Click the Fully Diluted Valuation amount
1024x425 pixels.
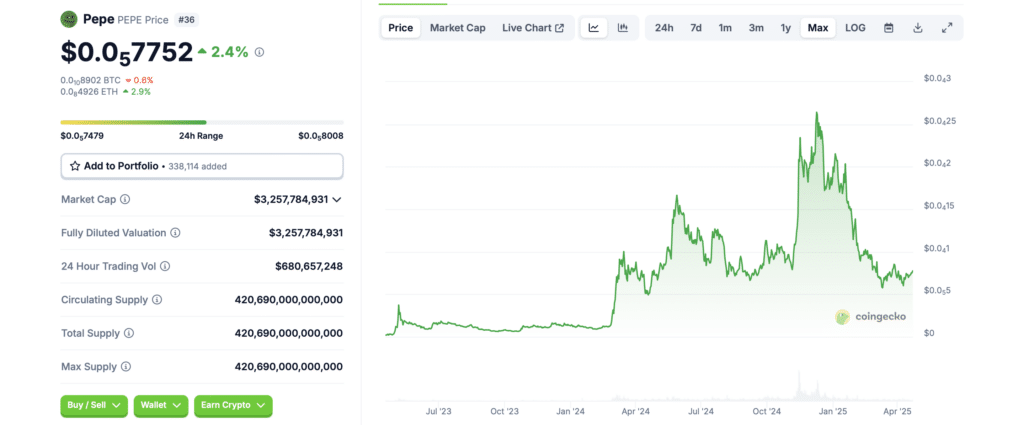[x=306, y=232]
